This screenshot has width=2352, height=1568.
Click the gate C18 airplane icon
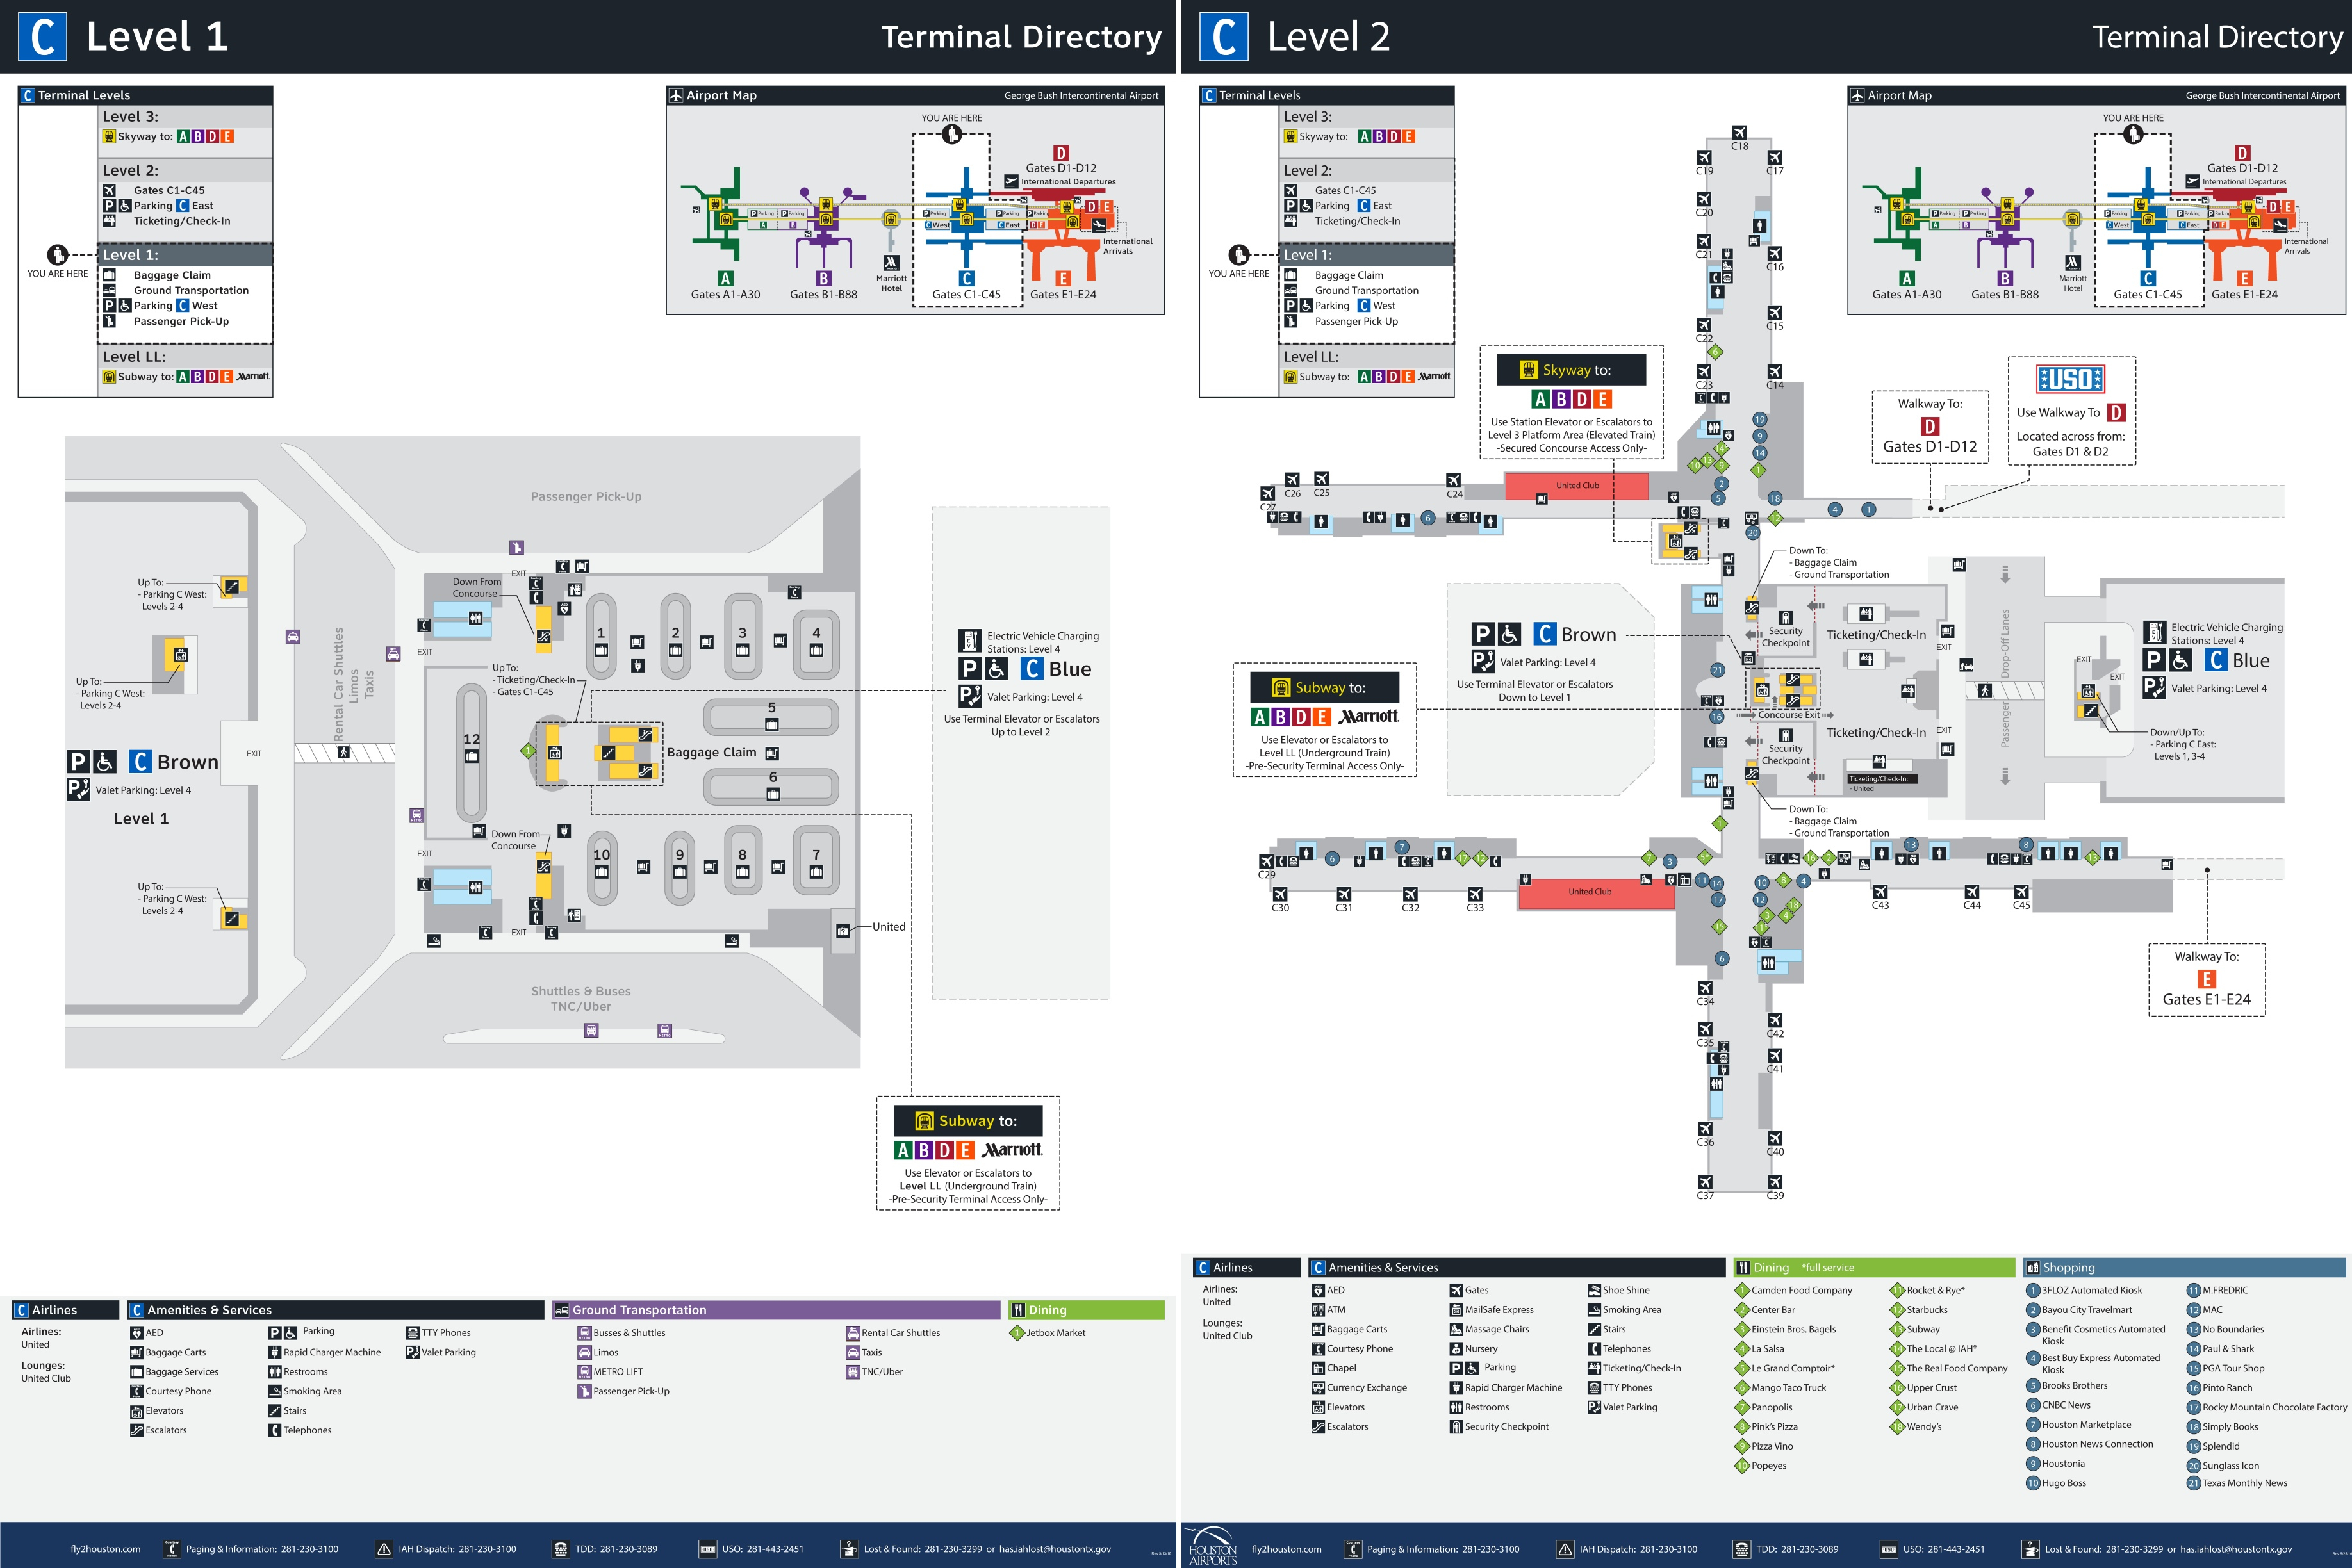1739,133
